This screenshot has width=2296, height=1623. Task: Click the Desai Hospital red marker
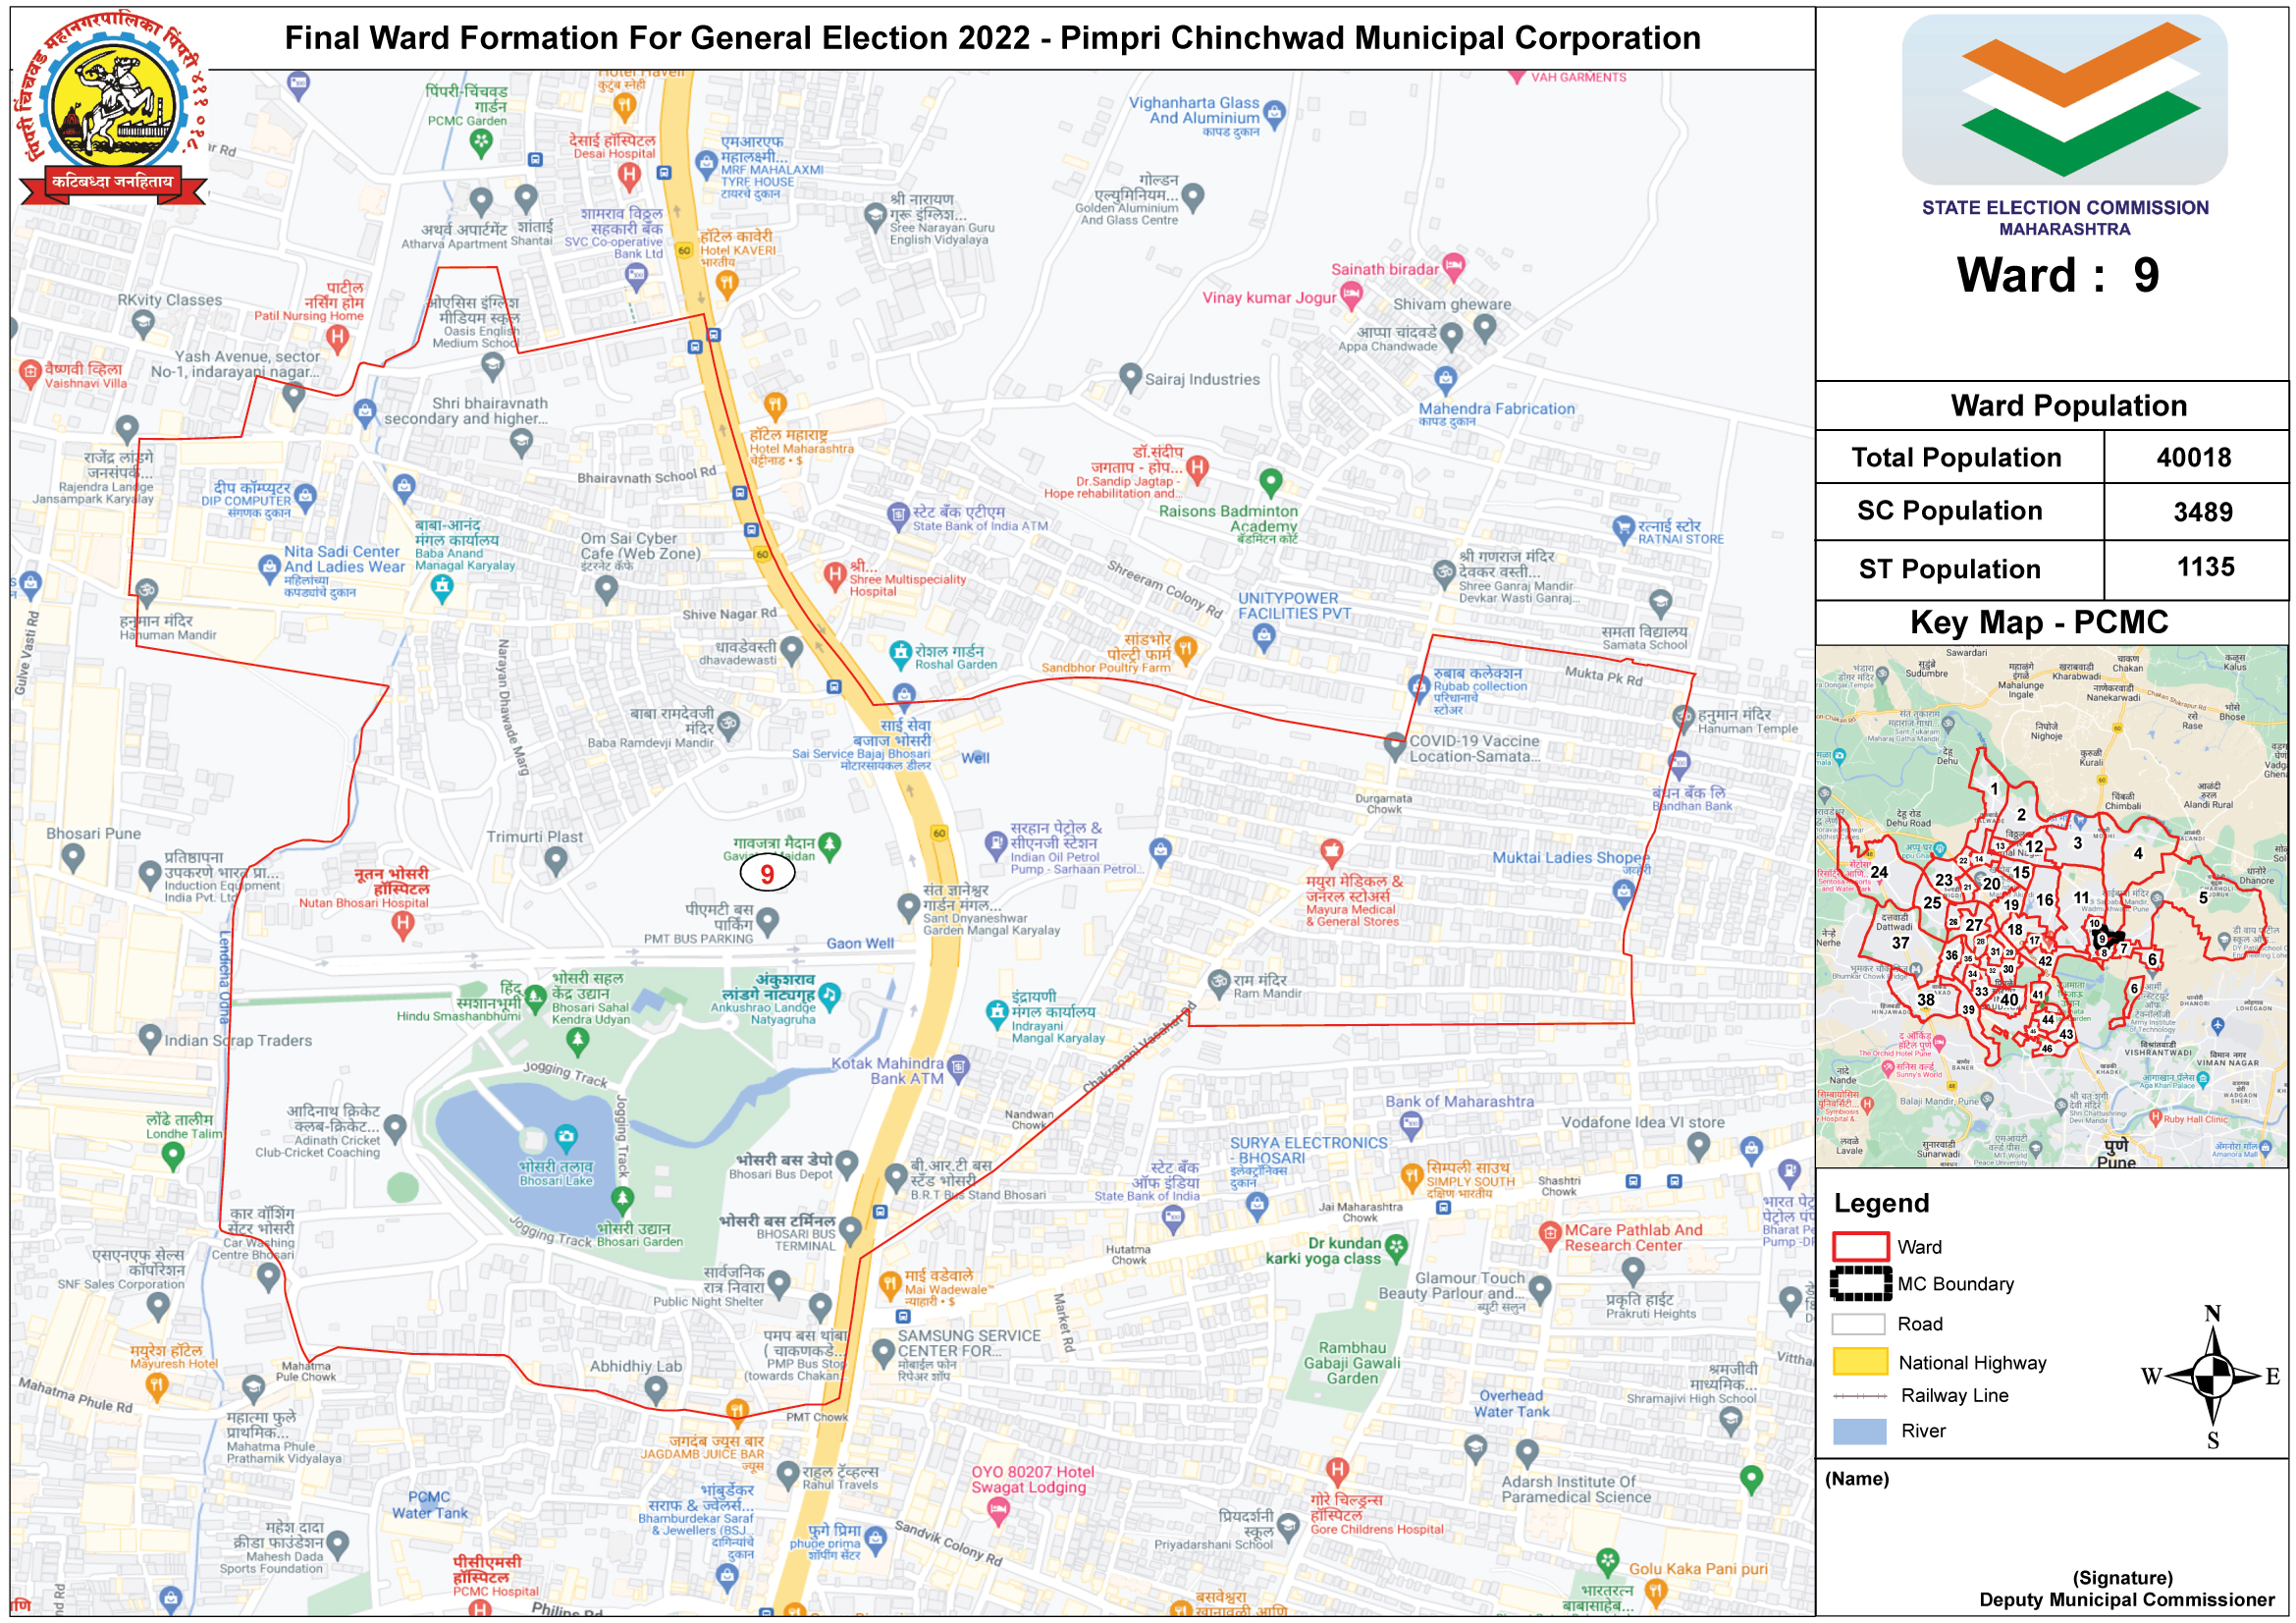pos(629,177)
